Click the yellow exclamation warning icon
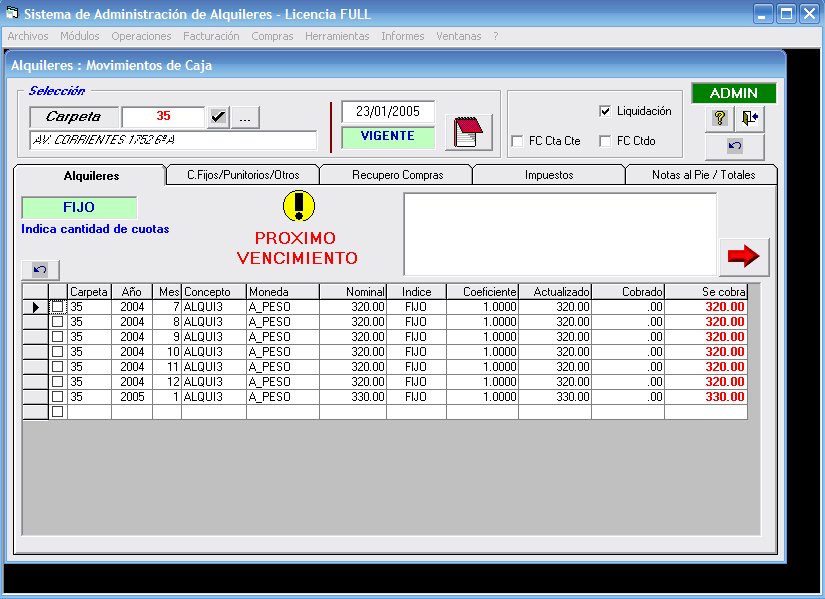The height and width of the screenshot is (599, 825). 299,206
